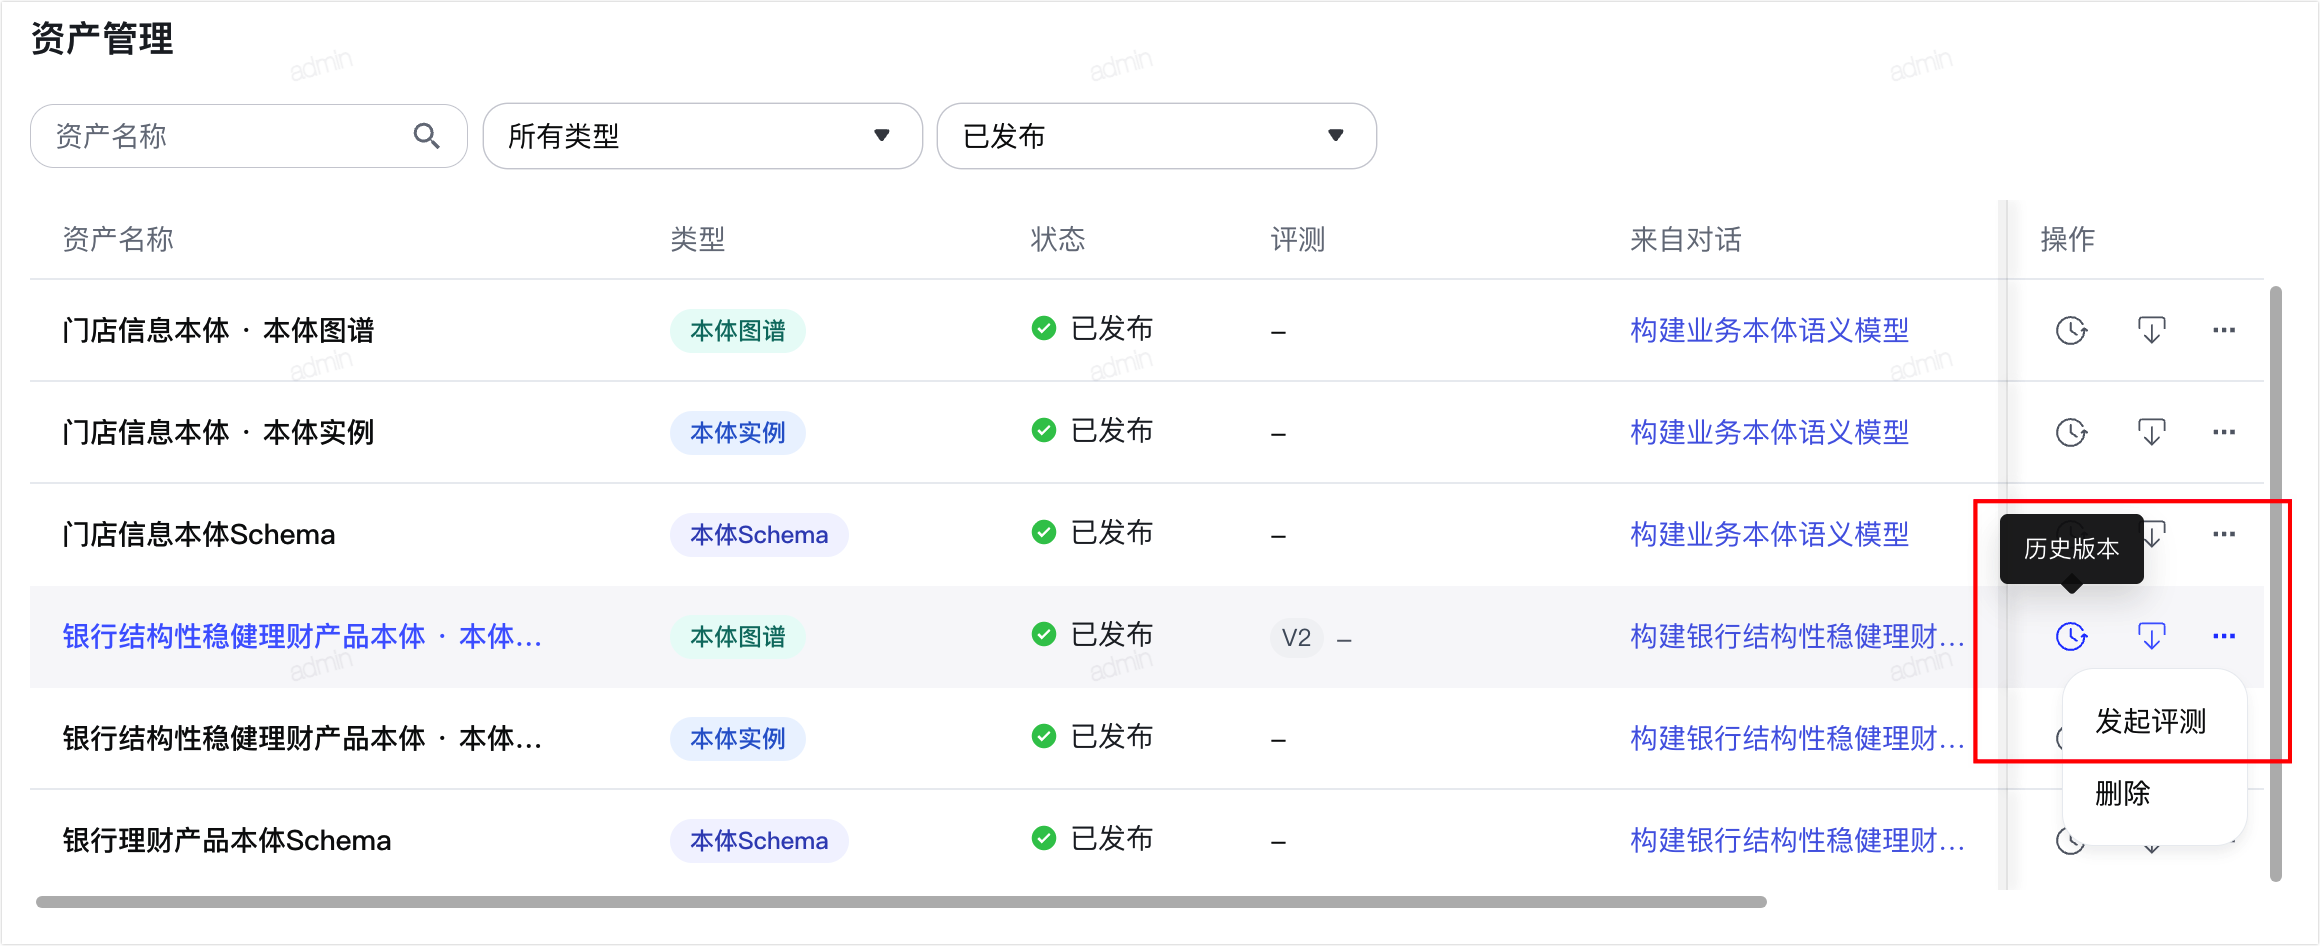Open 构建业务本体语义模型 link in the 本体图谱 row
Image resolution: width=2320 pixels, height=946 pixels.
(x=1769, y=330)
